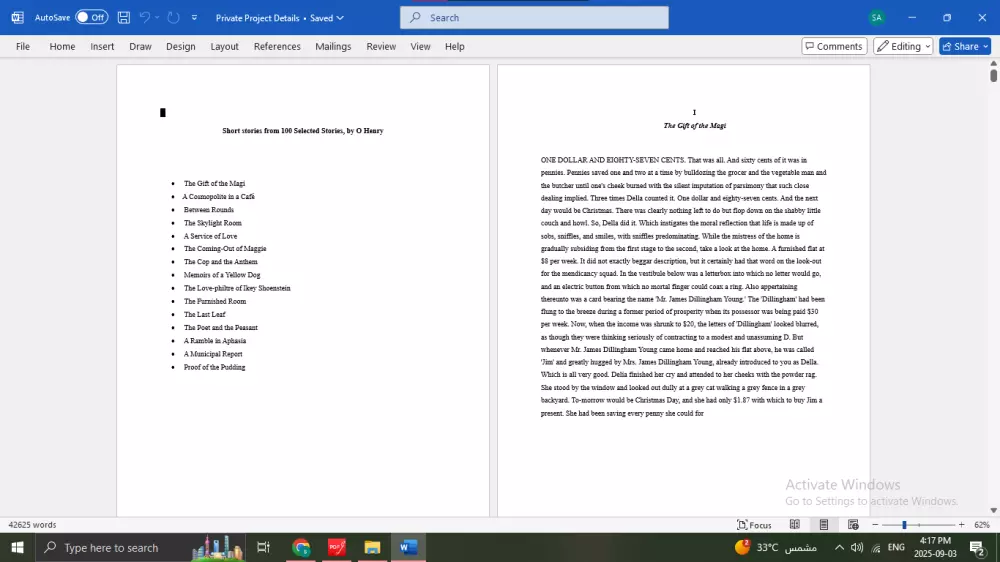The image size is (1000, 562).
Task: Click 'The Gift of the Magi' list item
Action: (x=214, y=183)
